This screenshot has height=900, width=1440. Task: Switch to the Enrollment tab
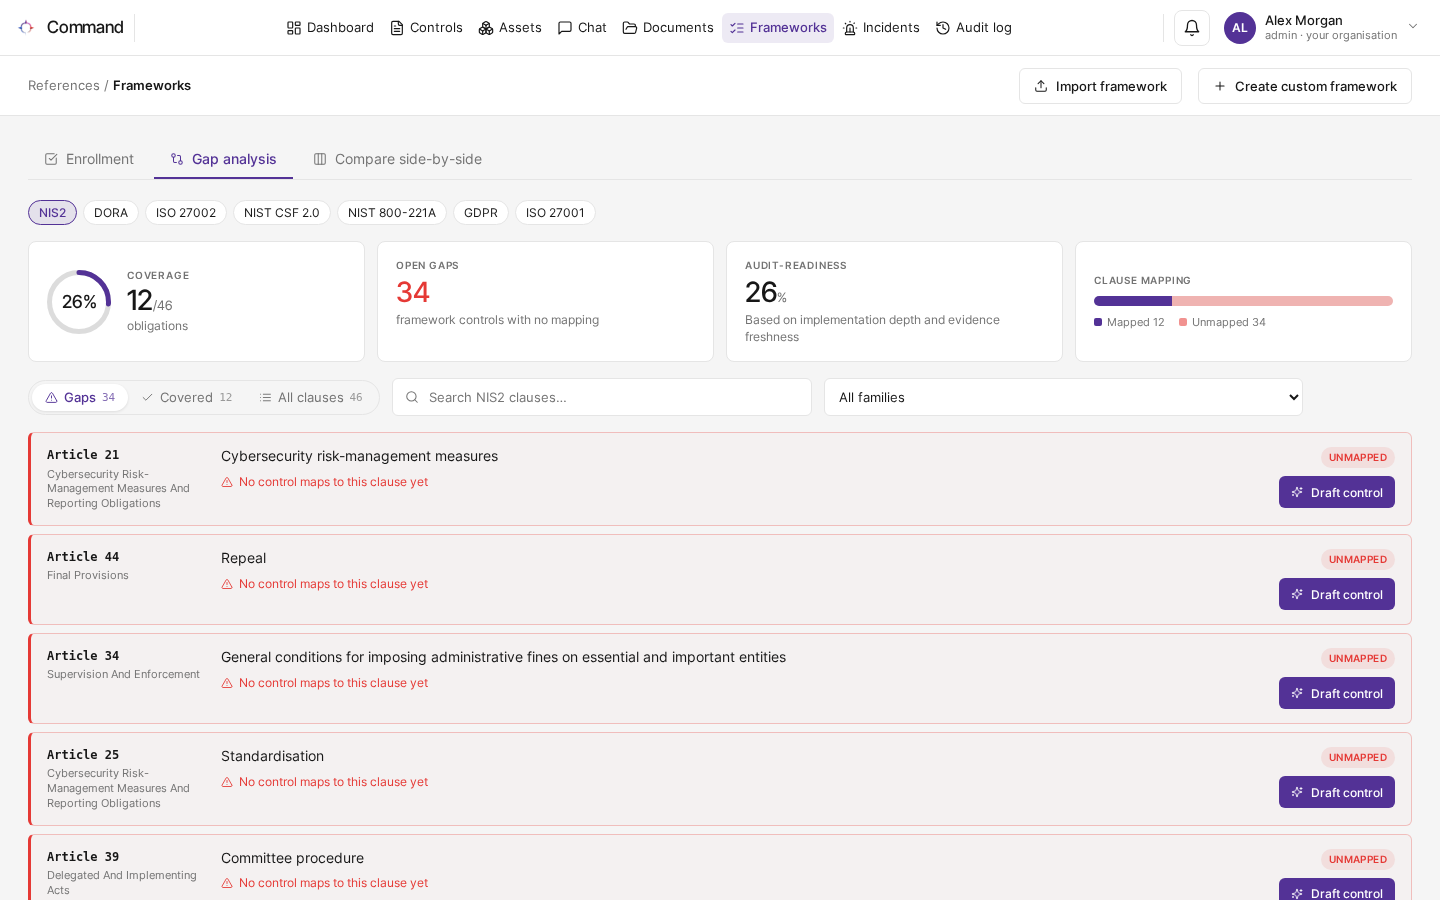tap(89, 159)
